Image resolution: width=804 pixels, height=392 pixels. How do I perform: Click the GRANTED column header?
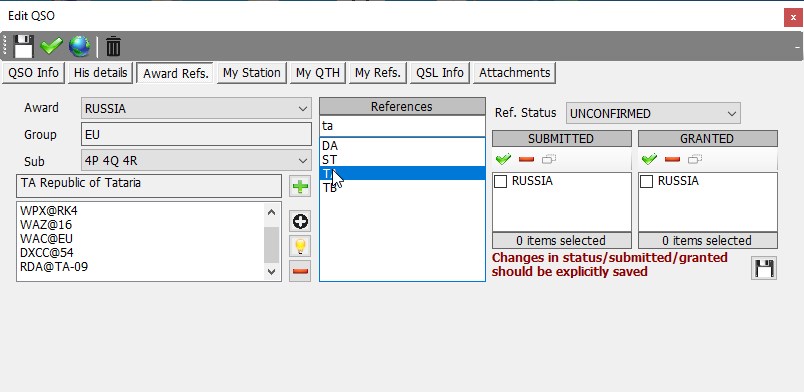(708, 139)
